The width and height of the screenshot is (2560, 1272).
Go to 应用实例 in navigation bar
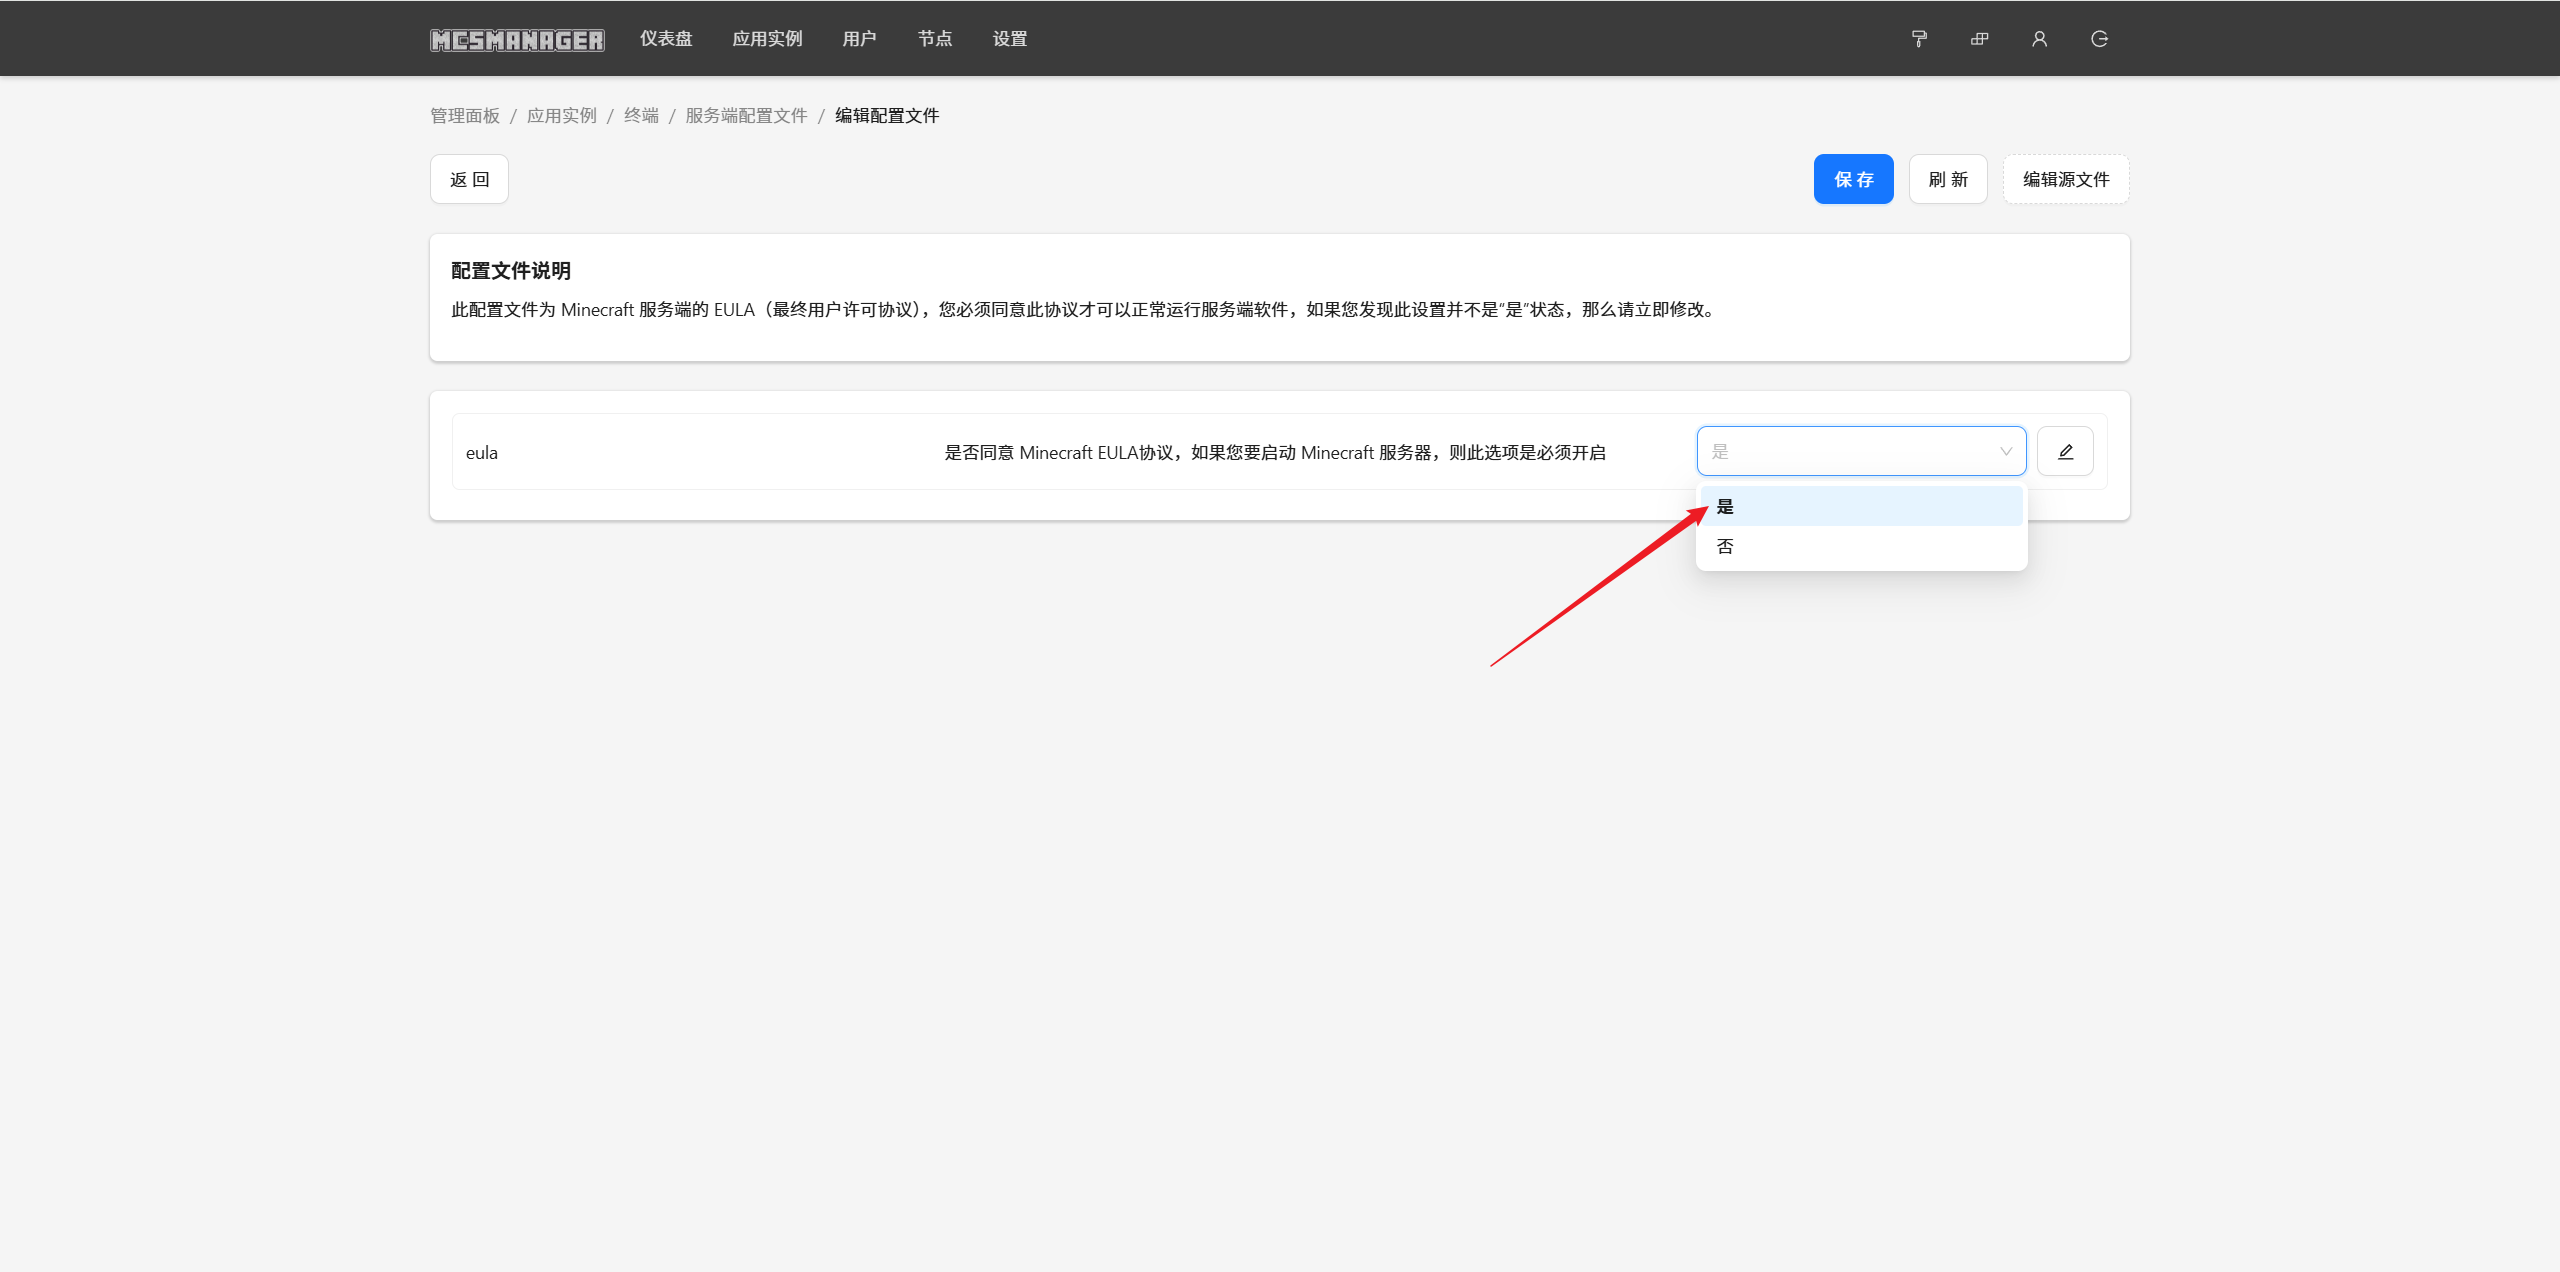click(767, 39)
